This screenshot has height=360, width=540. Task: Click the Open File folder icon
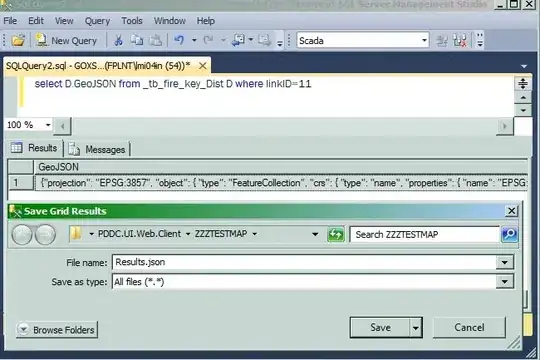tap(18, 41)
